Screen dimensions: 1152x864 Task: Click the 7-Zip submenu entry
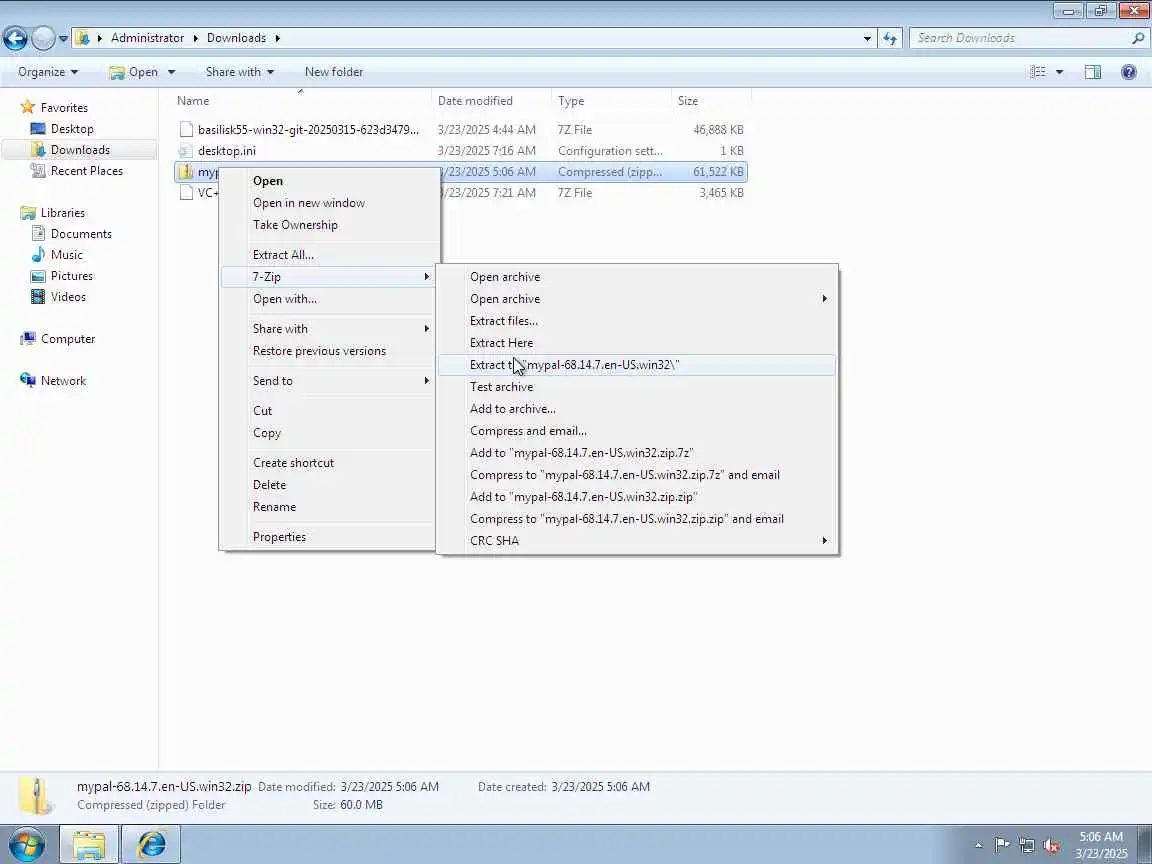(x=328, y=277)
